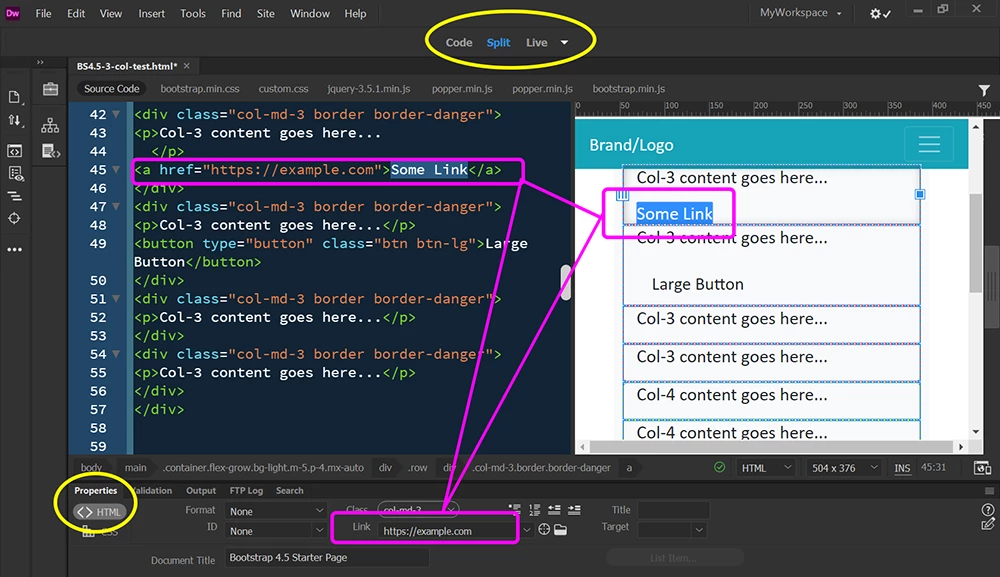This screenshot has height=577, width=1000.
Task: Click the indent icon in Properties
Action: point(574,509)
